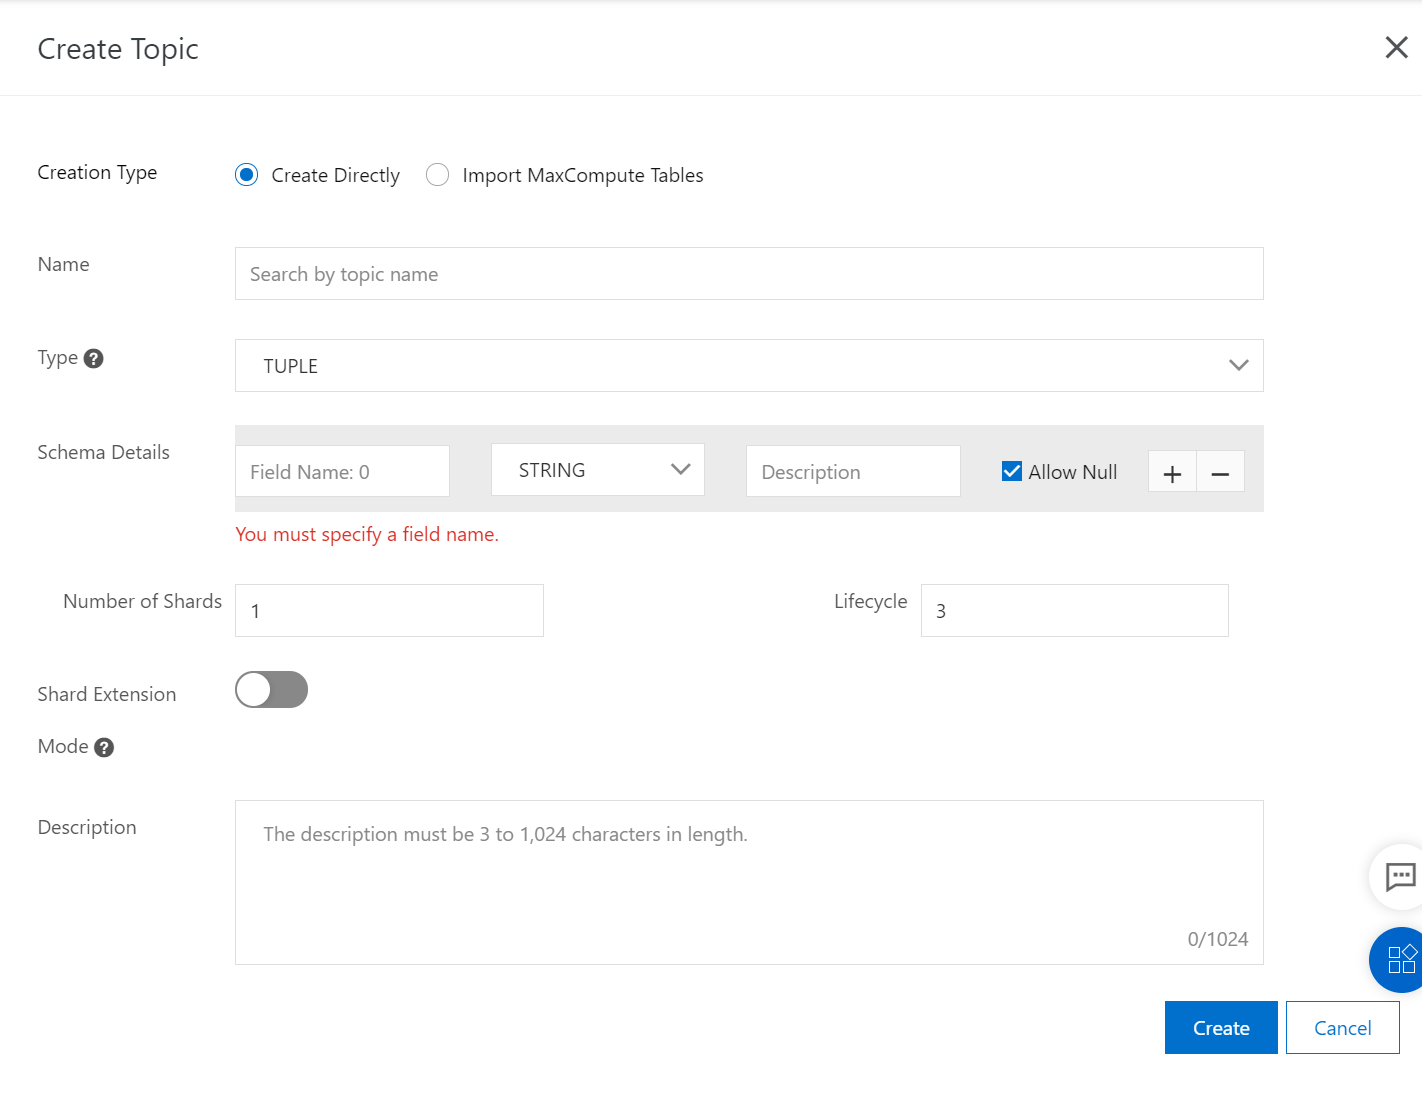Screen dimensions: 1422x1108
Task: Select the Create Directly radio option
Action: coord(247,175)
